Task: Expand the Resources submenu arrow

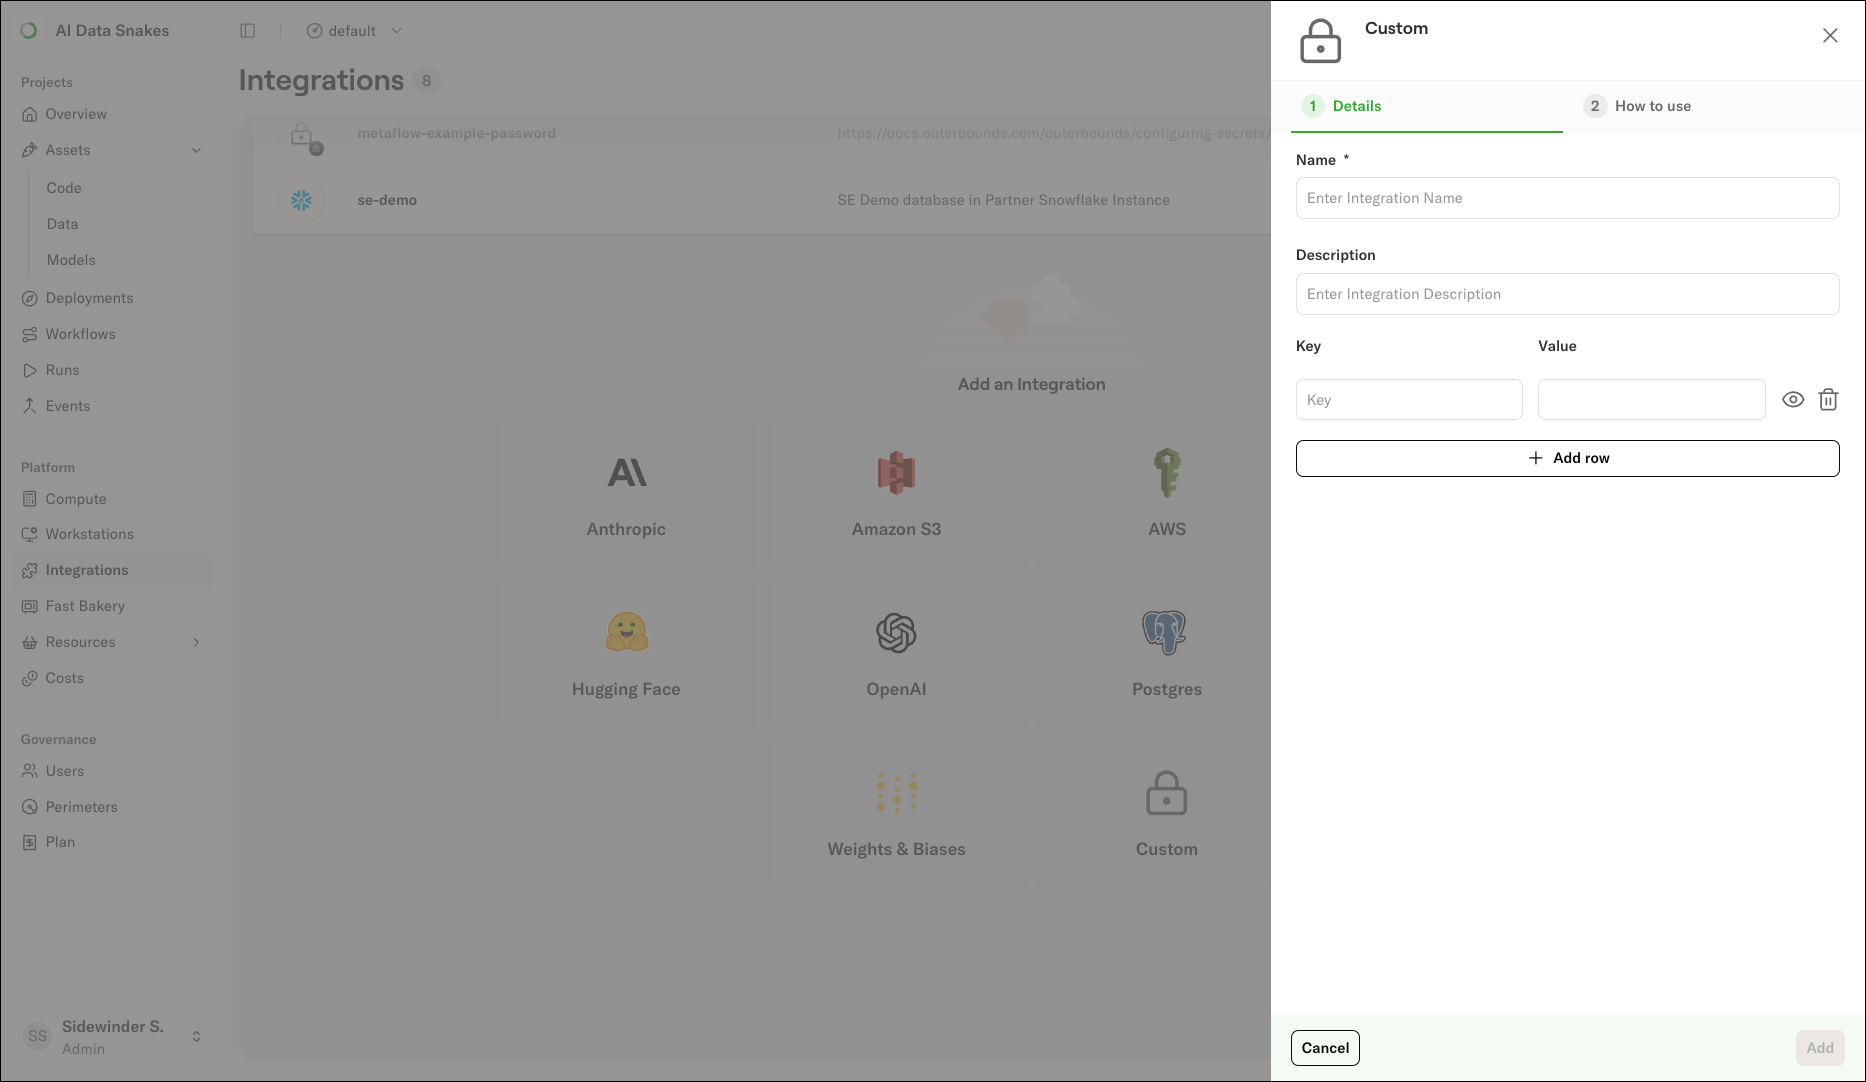Action: (x=196, y=642)
